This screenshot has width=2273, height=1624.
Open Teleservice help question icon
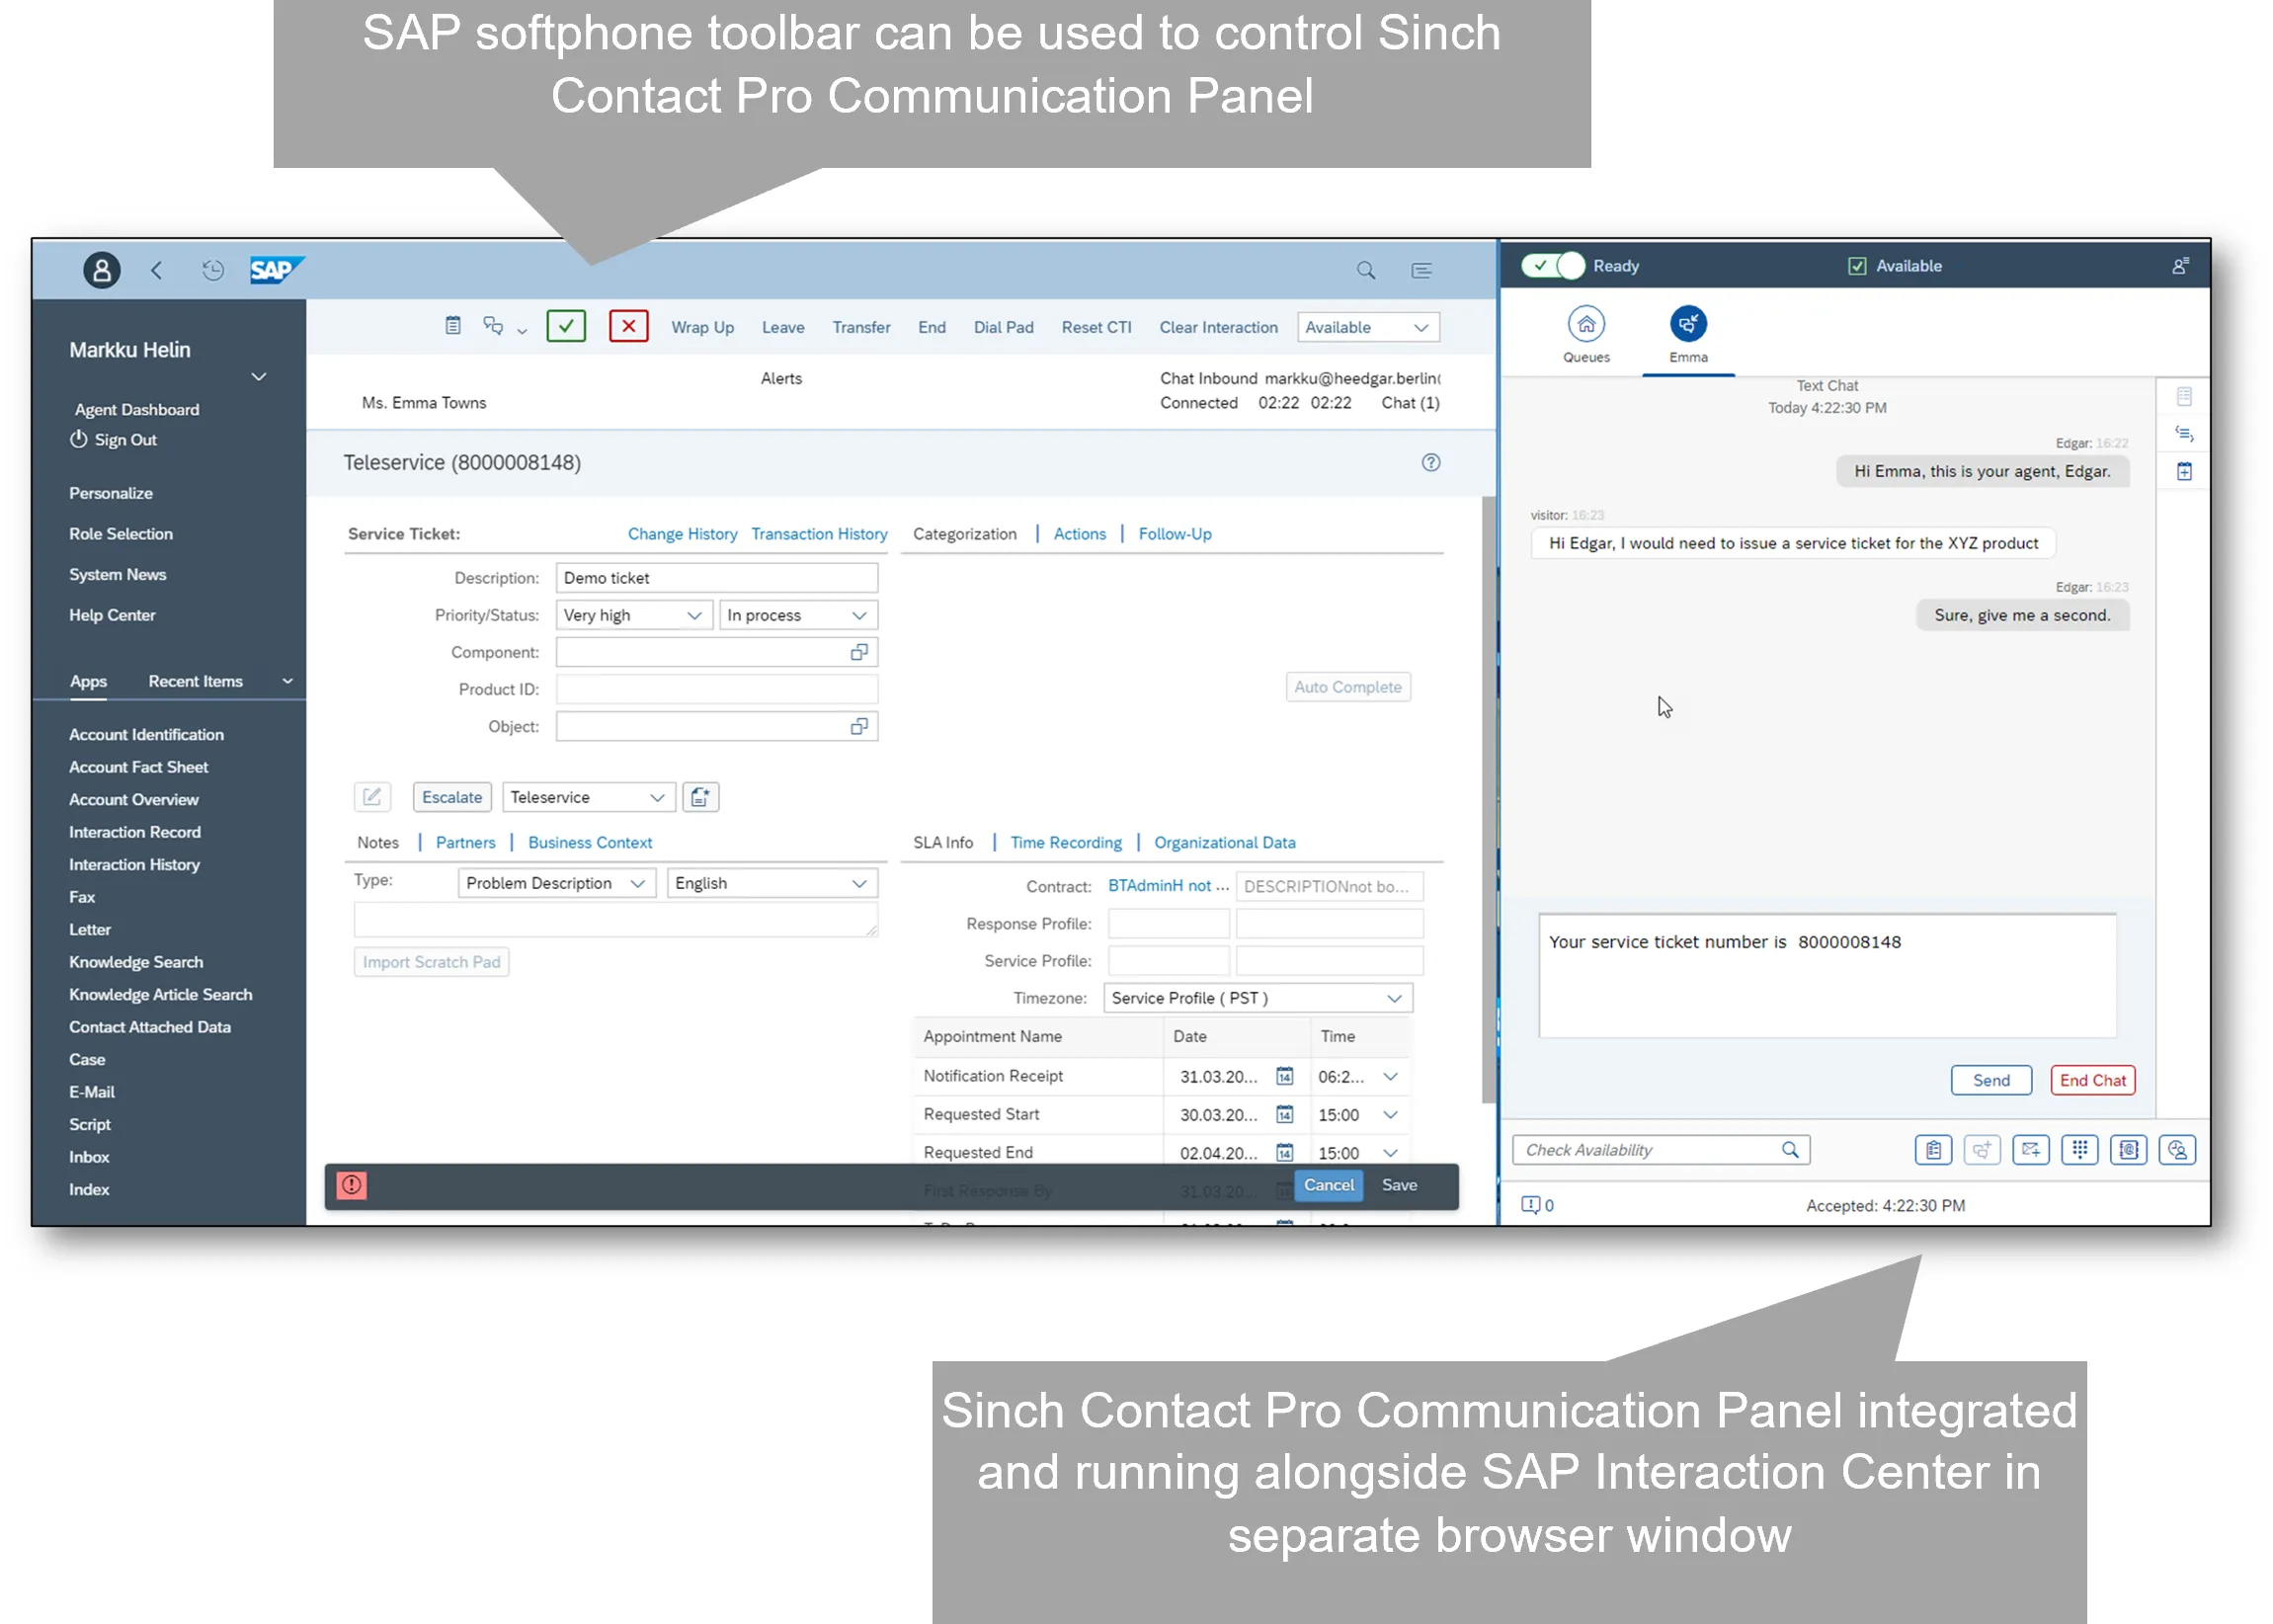pos(1431,462)
